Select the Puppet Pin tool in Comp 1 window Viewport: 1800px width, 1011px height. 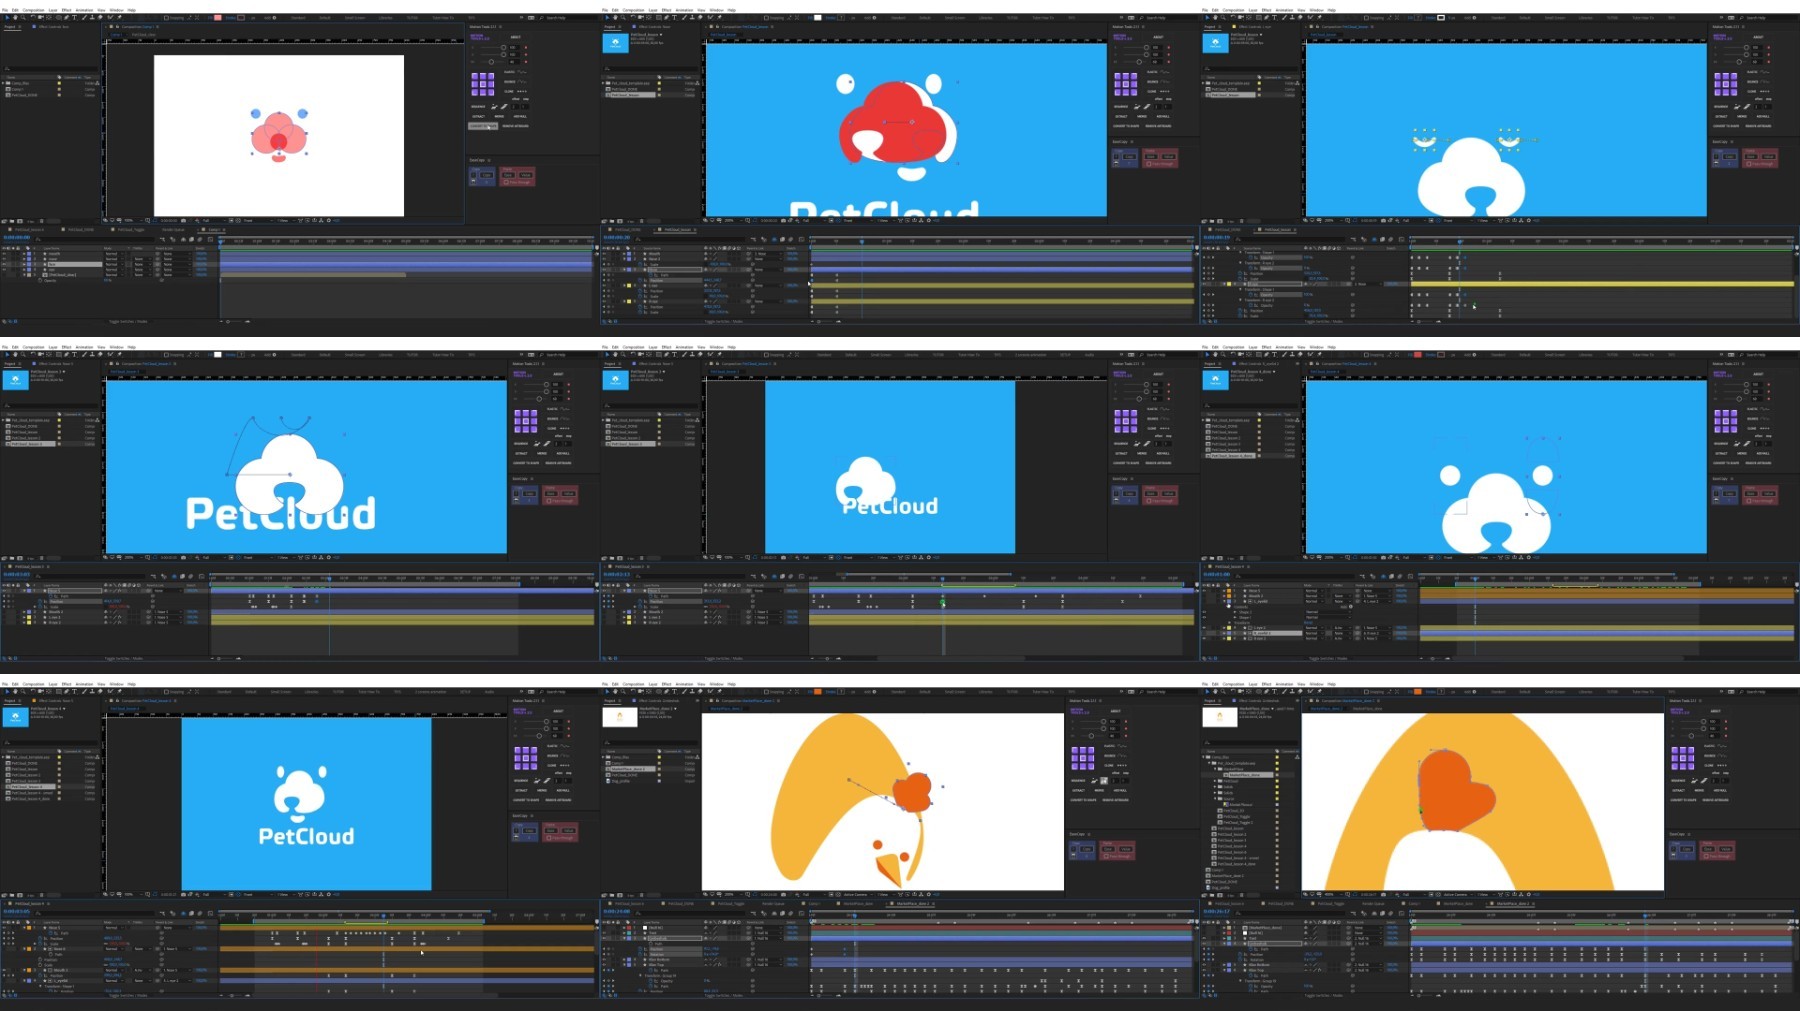click(x=119, y=17)
